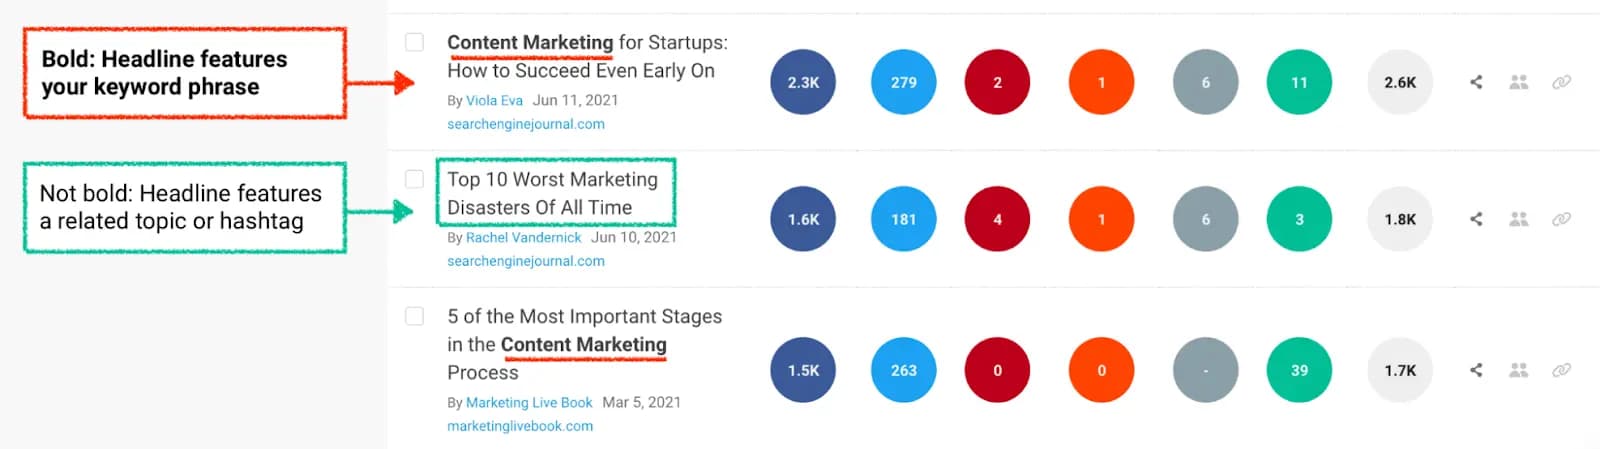Visit marketinglivebook.com domain link
Image resolution: width=1600 pixels, height=449 pixels.
(x=520, y=425)
